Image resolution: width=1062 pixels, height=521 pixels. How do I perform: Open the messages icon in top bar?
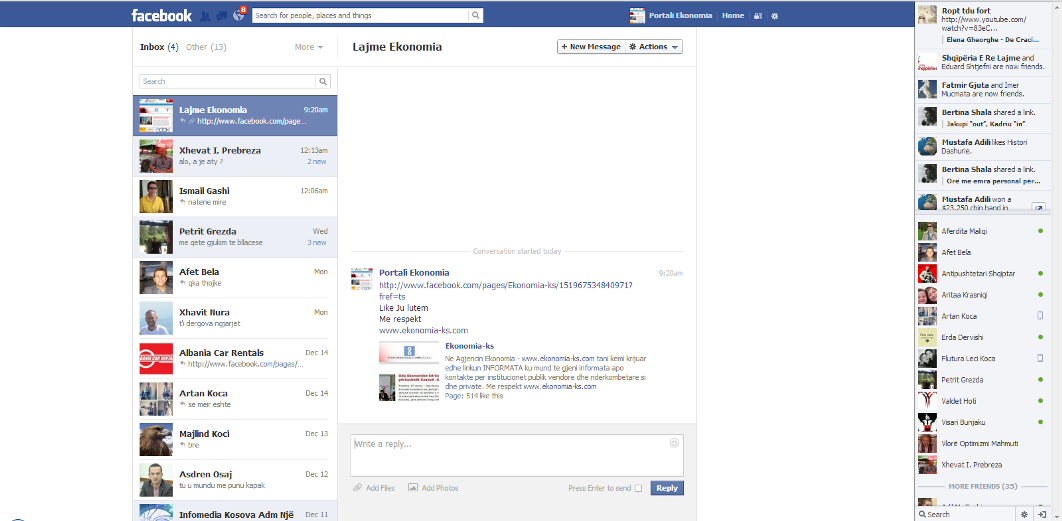pos(221,16)
